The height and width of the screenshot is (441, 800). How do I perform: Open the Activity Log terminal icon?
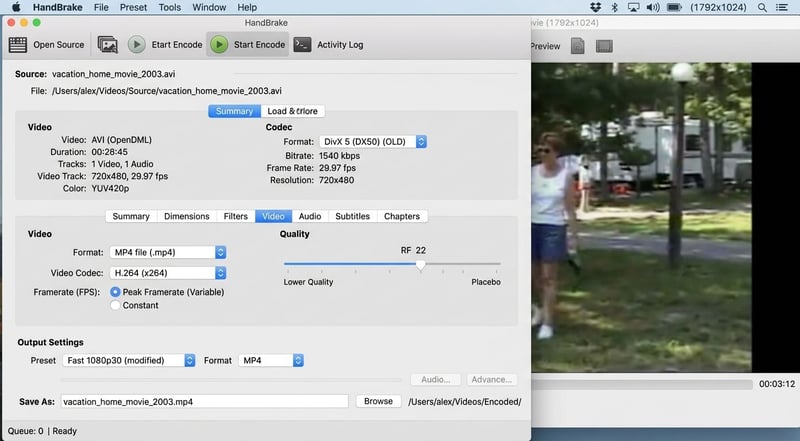tap(302, 44)
